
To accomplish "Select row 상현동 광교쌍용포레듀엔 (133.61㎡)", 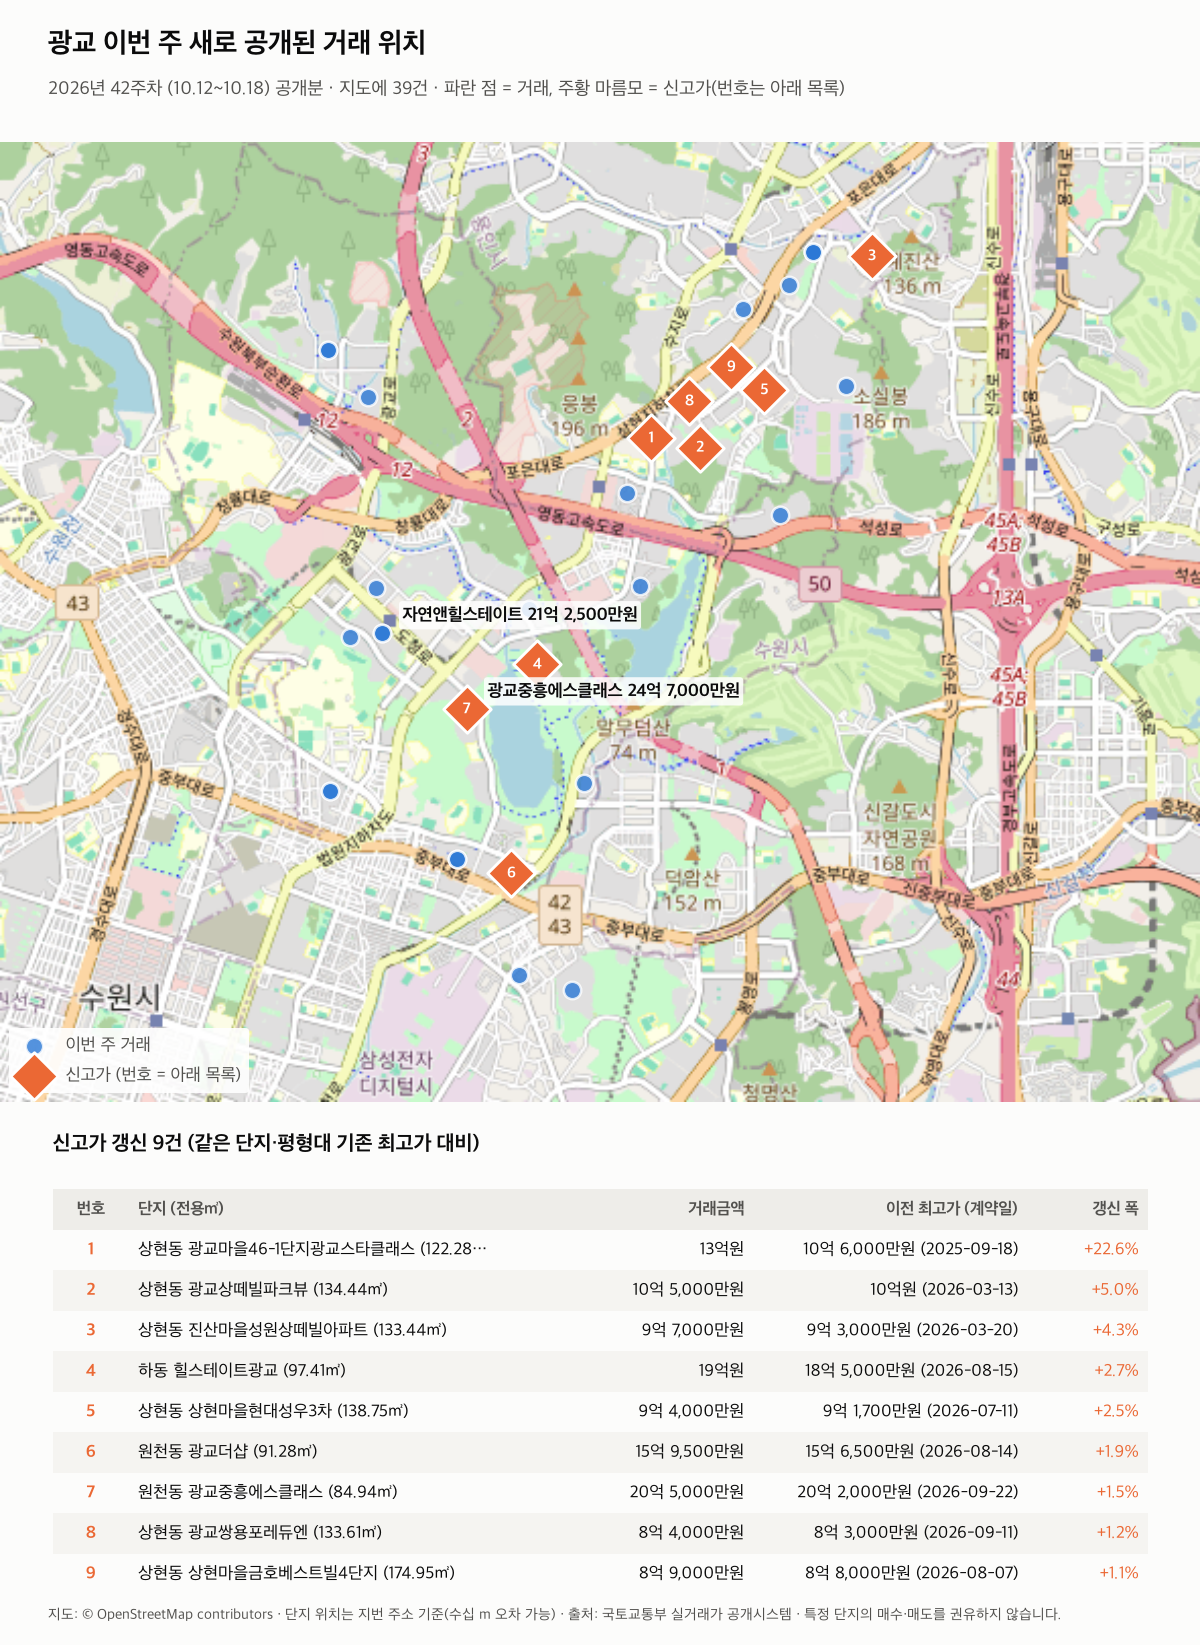I will pos(600,1533).
